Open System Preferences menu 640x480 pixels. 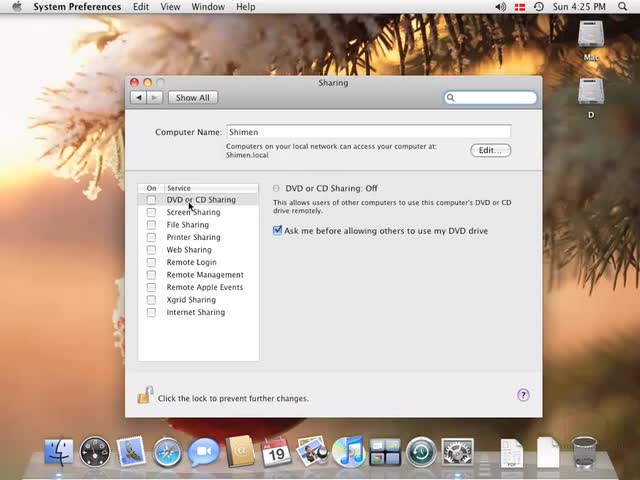77,7
